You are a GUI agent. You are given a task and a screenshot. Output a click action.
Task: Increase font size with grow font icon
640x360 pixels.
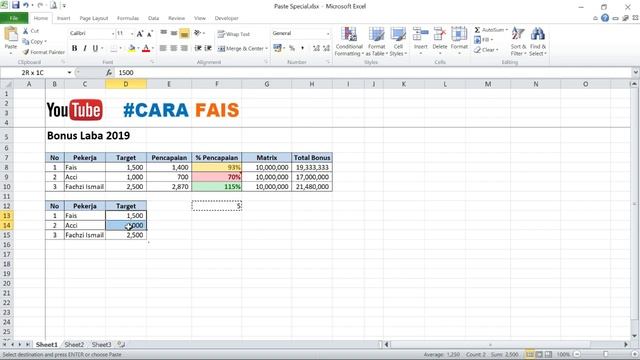[x=140, y=34]
